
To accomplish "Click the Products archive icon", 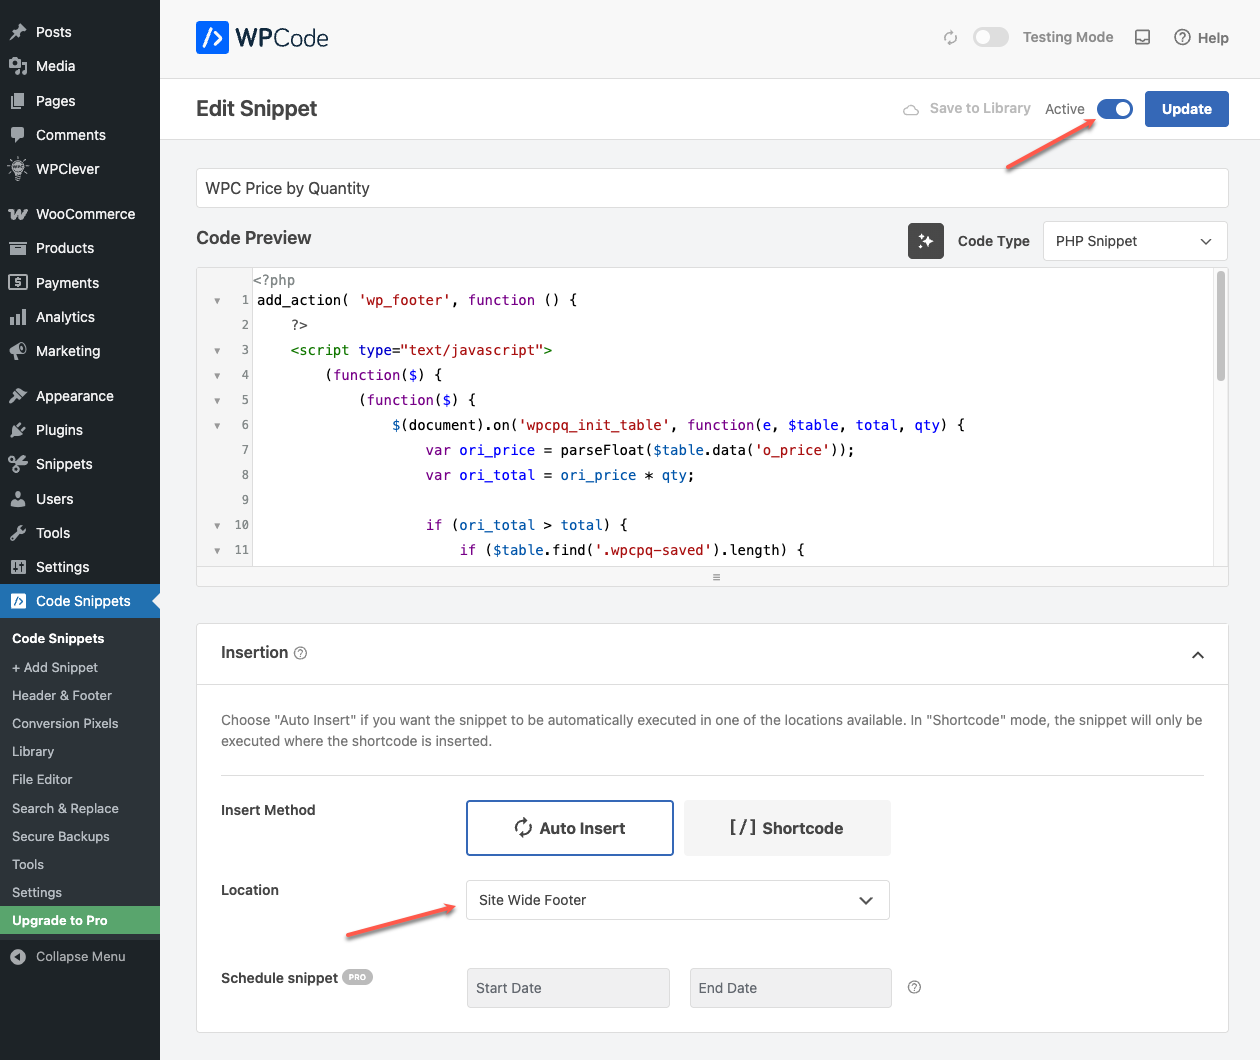I will 18,248.
